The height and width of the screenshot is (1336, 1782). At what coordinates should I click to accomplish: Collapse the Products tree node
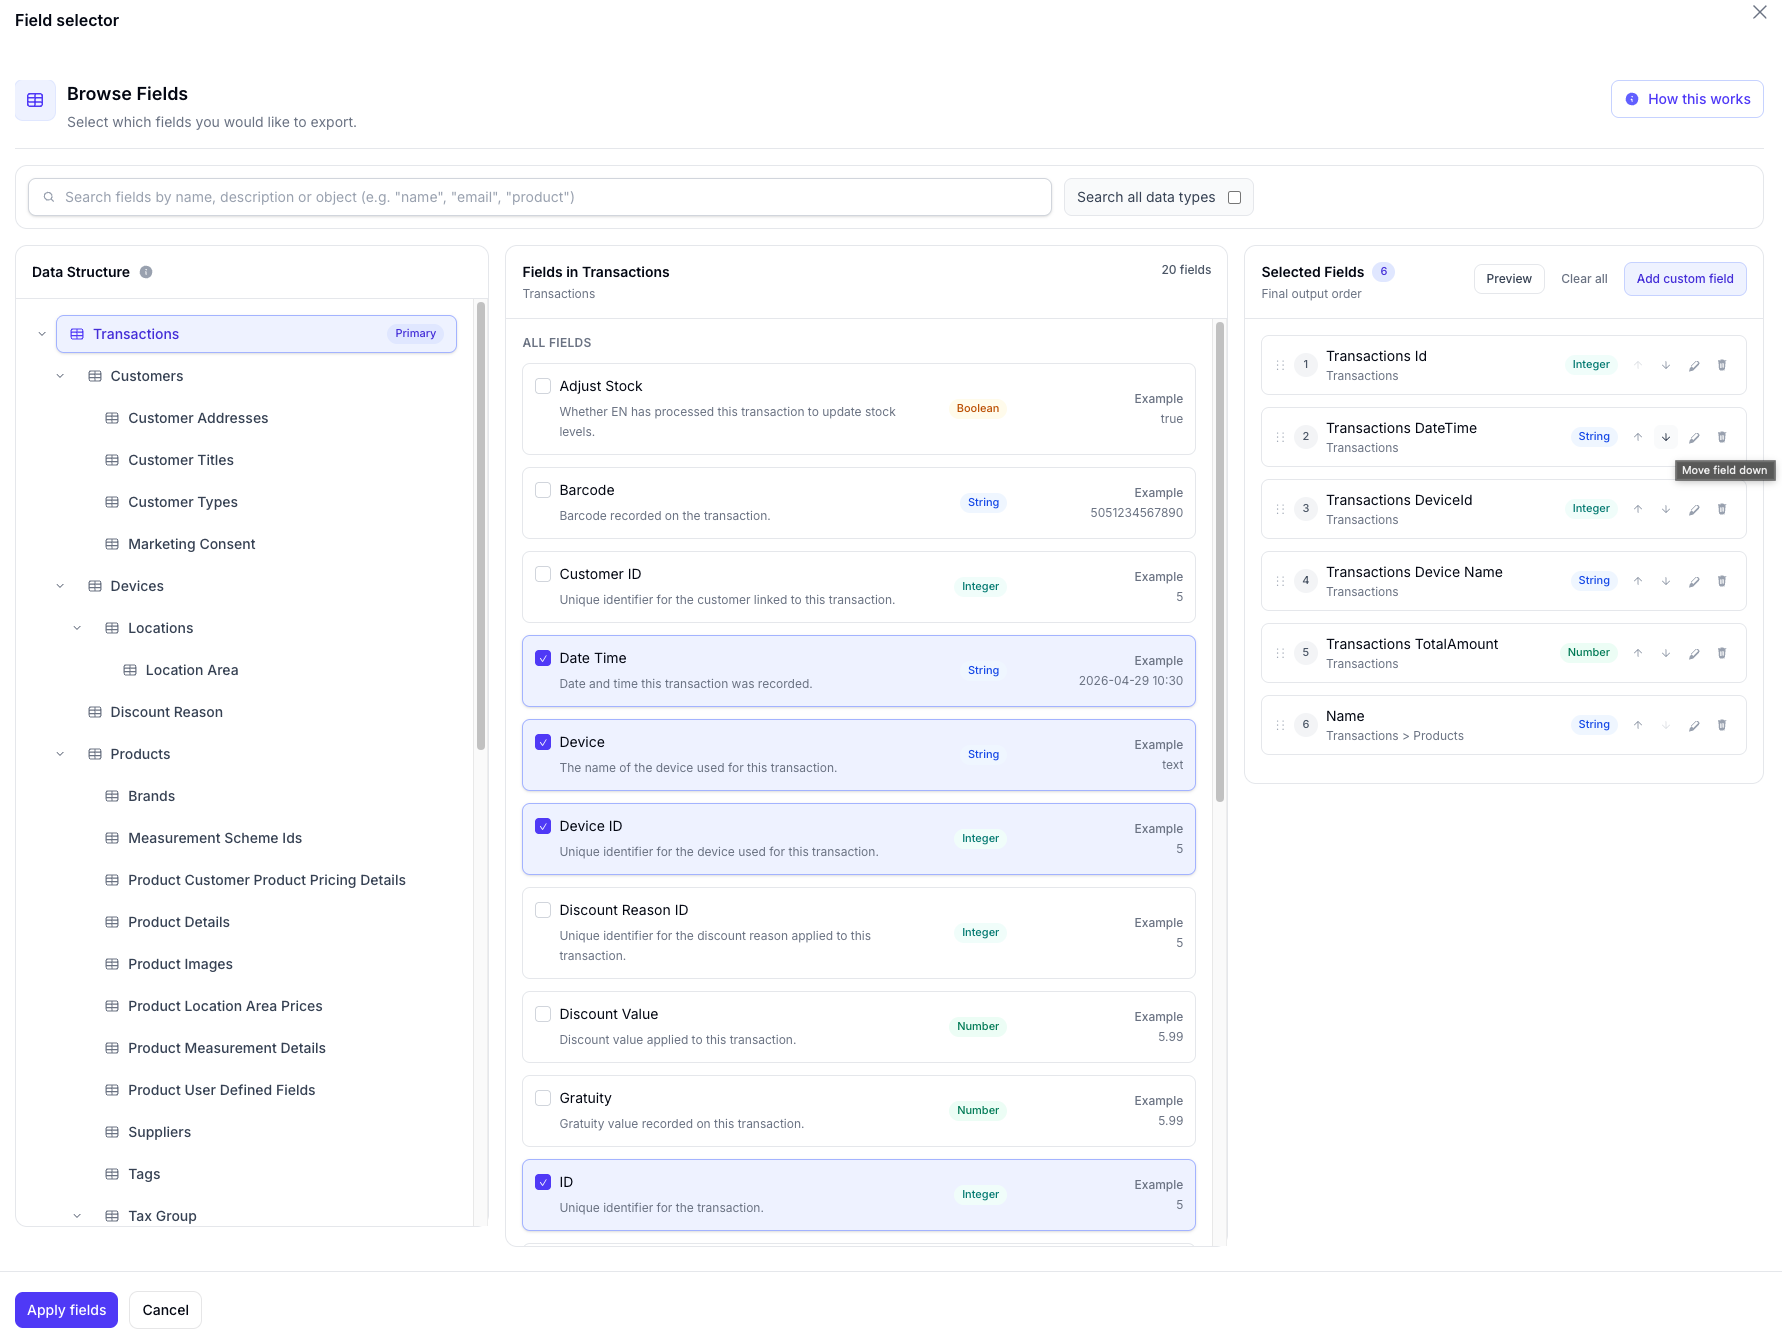pyautogui.click(x=60, y=754)
